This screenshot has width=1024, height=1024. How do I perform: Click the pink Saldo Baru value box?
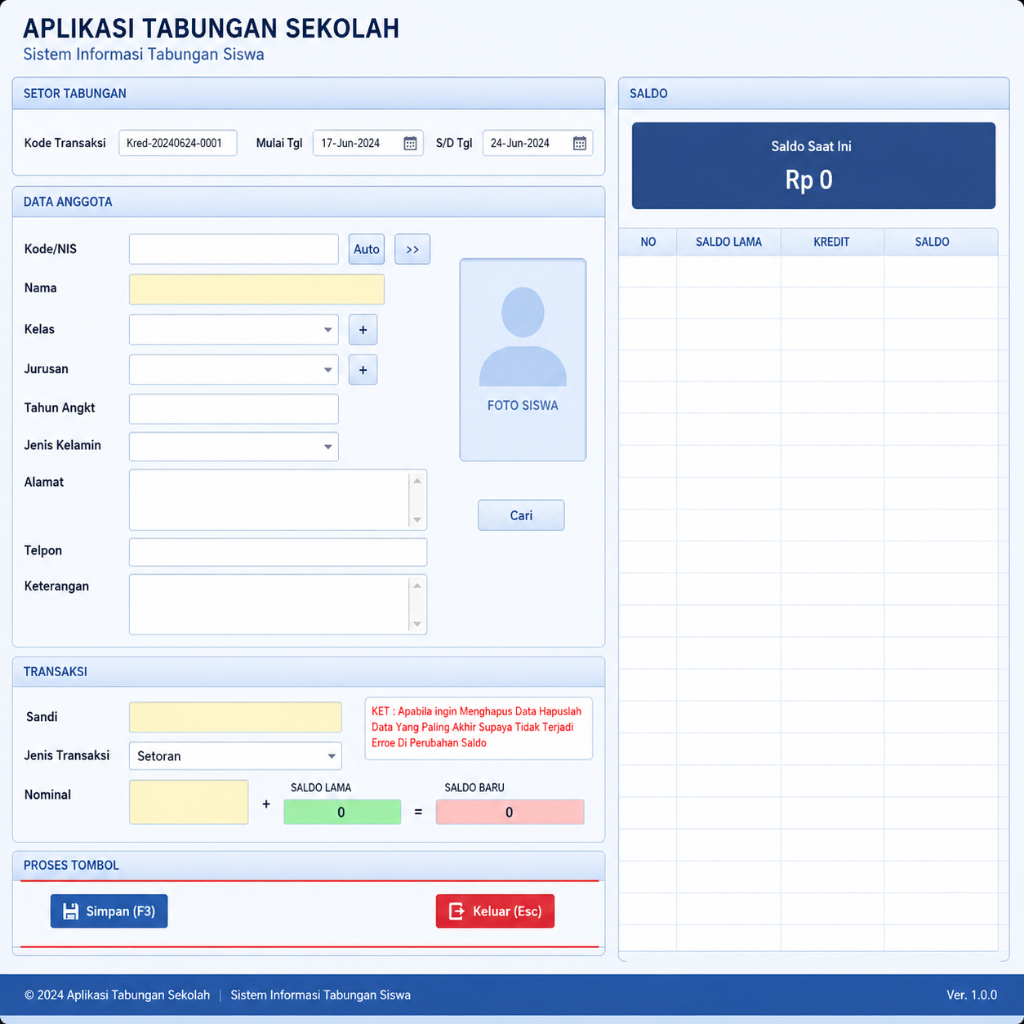[x=510, y=812]
